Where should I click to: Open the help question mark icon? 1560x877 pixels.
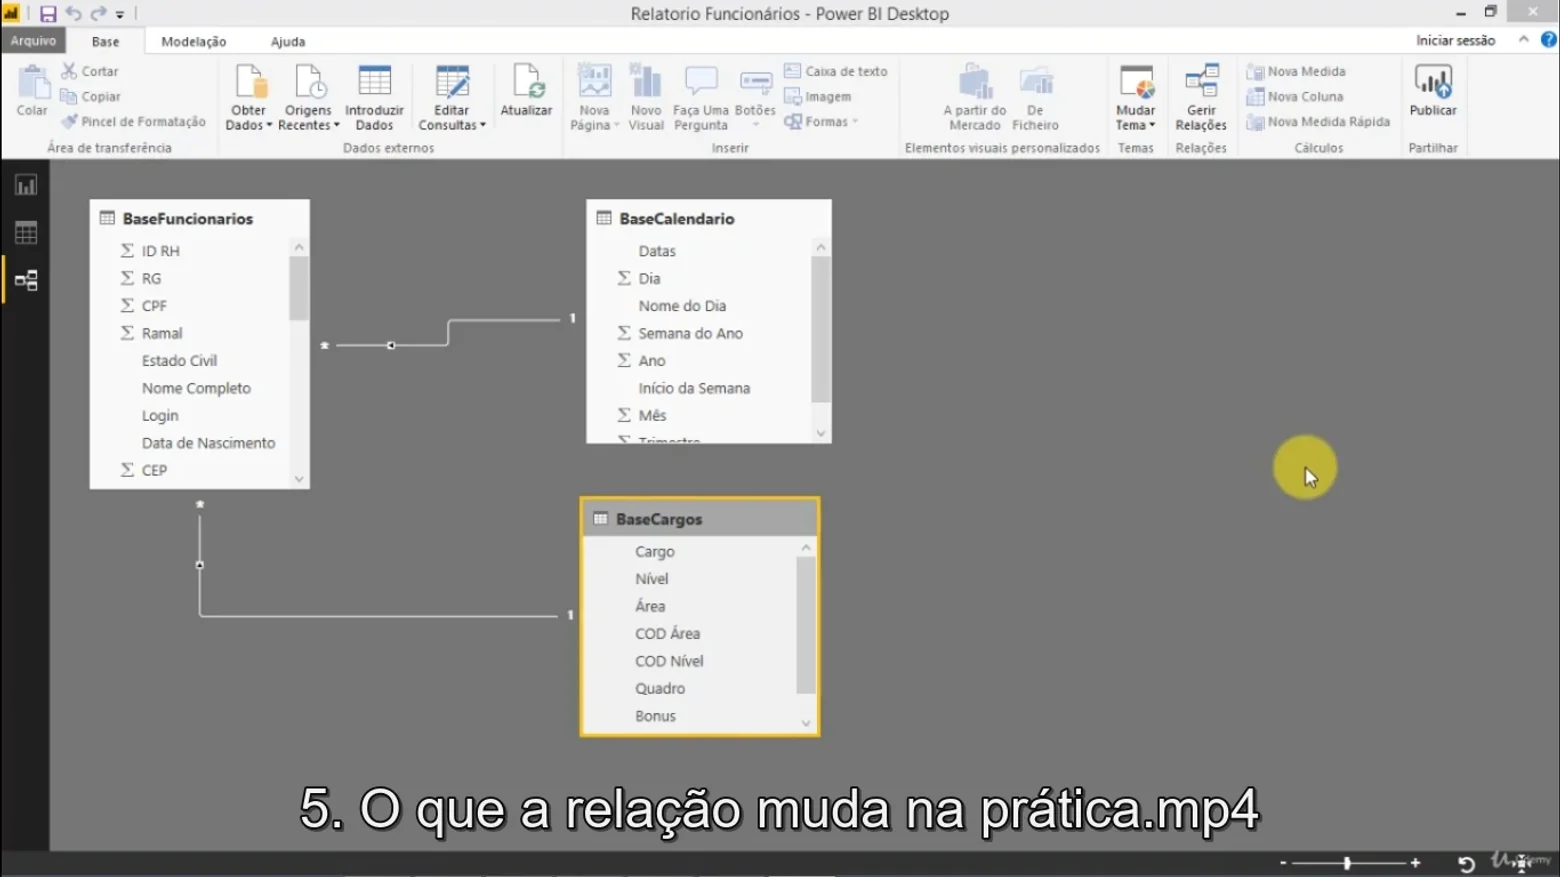[x=1548, y=40]
